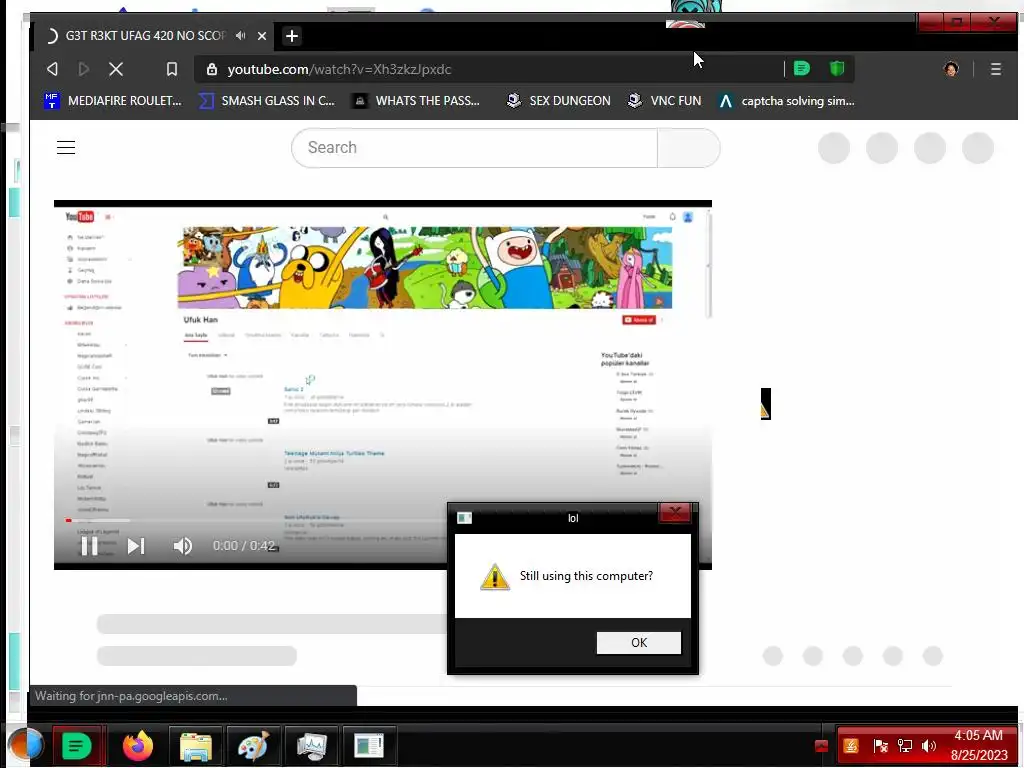Mute the video player volume
This screenshot has width=1024, height=768.
pos(182,546)
